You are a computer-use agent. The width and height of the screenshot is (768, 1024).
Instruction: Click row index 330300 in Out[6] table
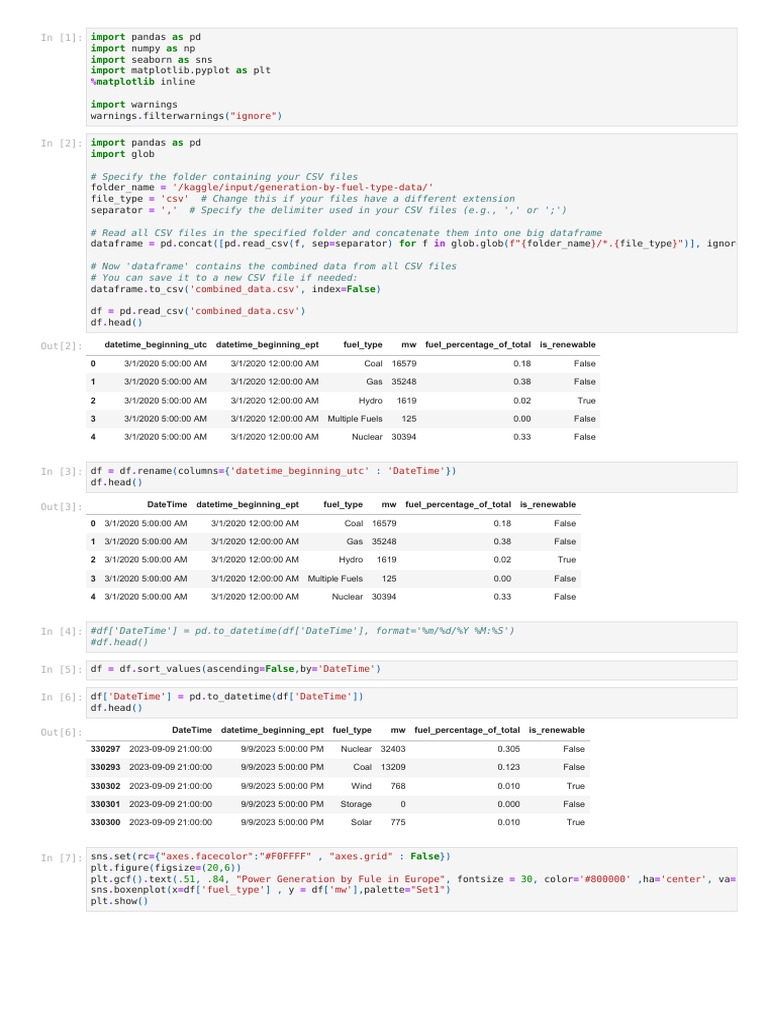(x=105, y=823)
